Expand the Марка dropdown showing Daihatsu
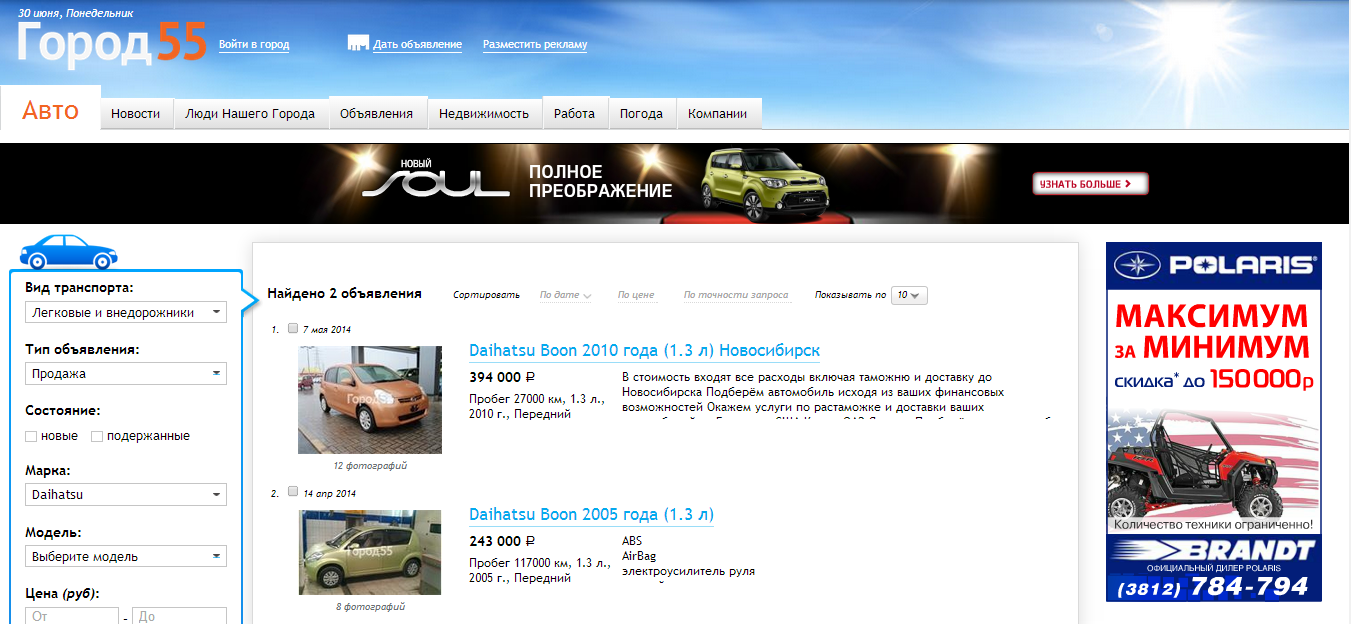Image resolution: width=1351 pixels, height=624 pixels. (x=126, y=494)
